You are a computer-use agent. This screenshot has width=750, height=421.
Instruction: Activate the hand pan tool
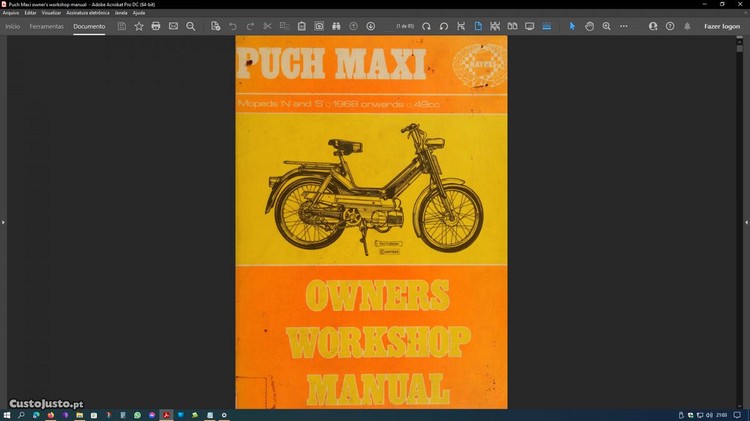point(589,26)
